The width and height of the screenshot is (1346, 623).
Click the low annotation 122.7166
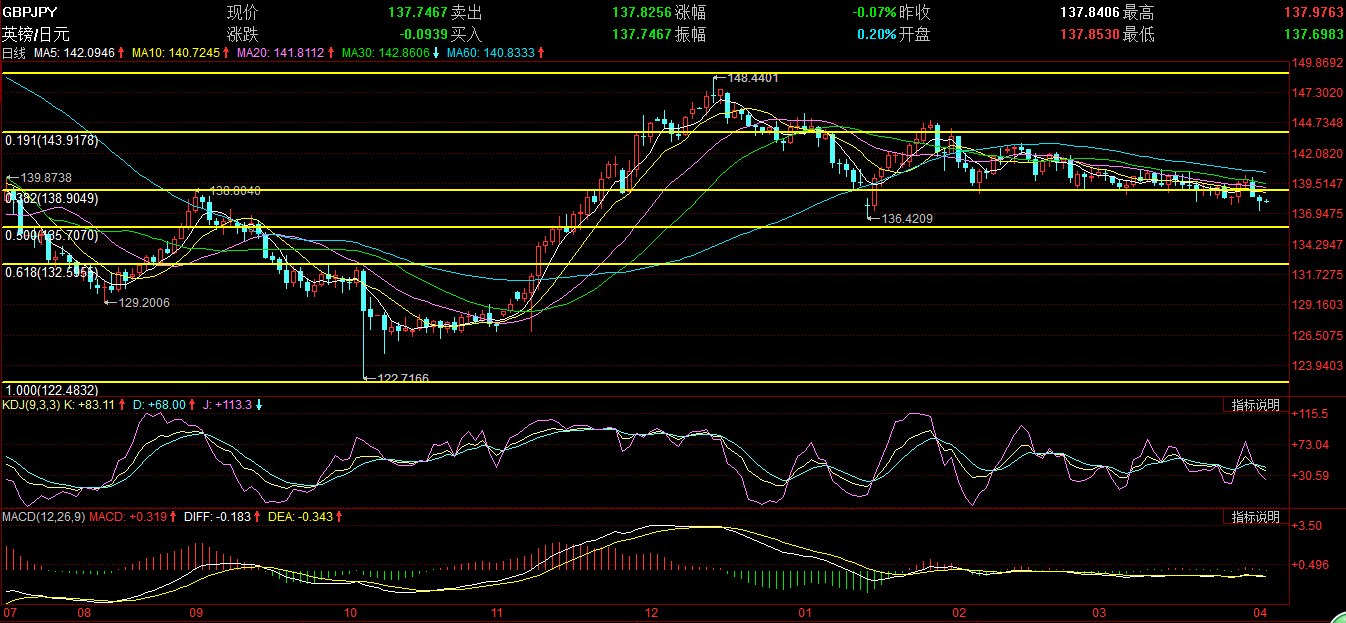tap(403, 378)
